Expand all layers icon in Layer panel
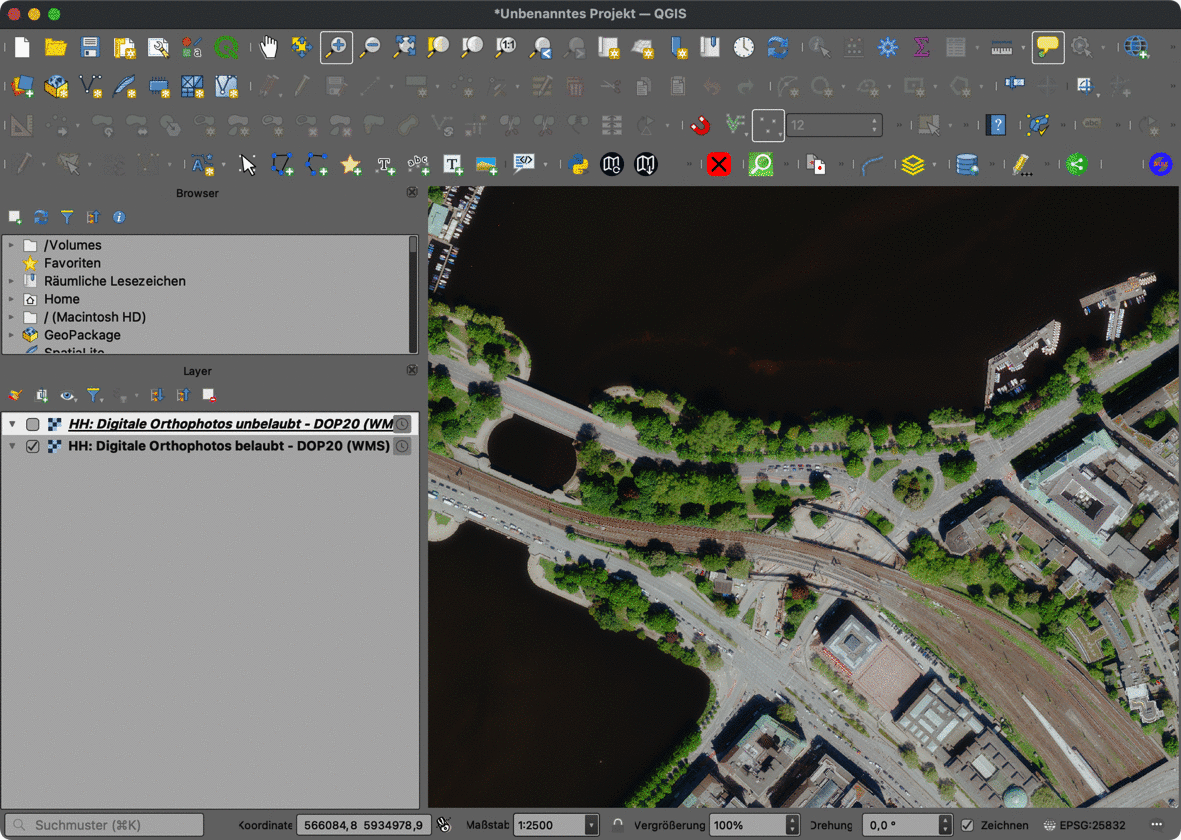The width and height of the screenshot is (1181, 840). click(157, 396)
